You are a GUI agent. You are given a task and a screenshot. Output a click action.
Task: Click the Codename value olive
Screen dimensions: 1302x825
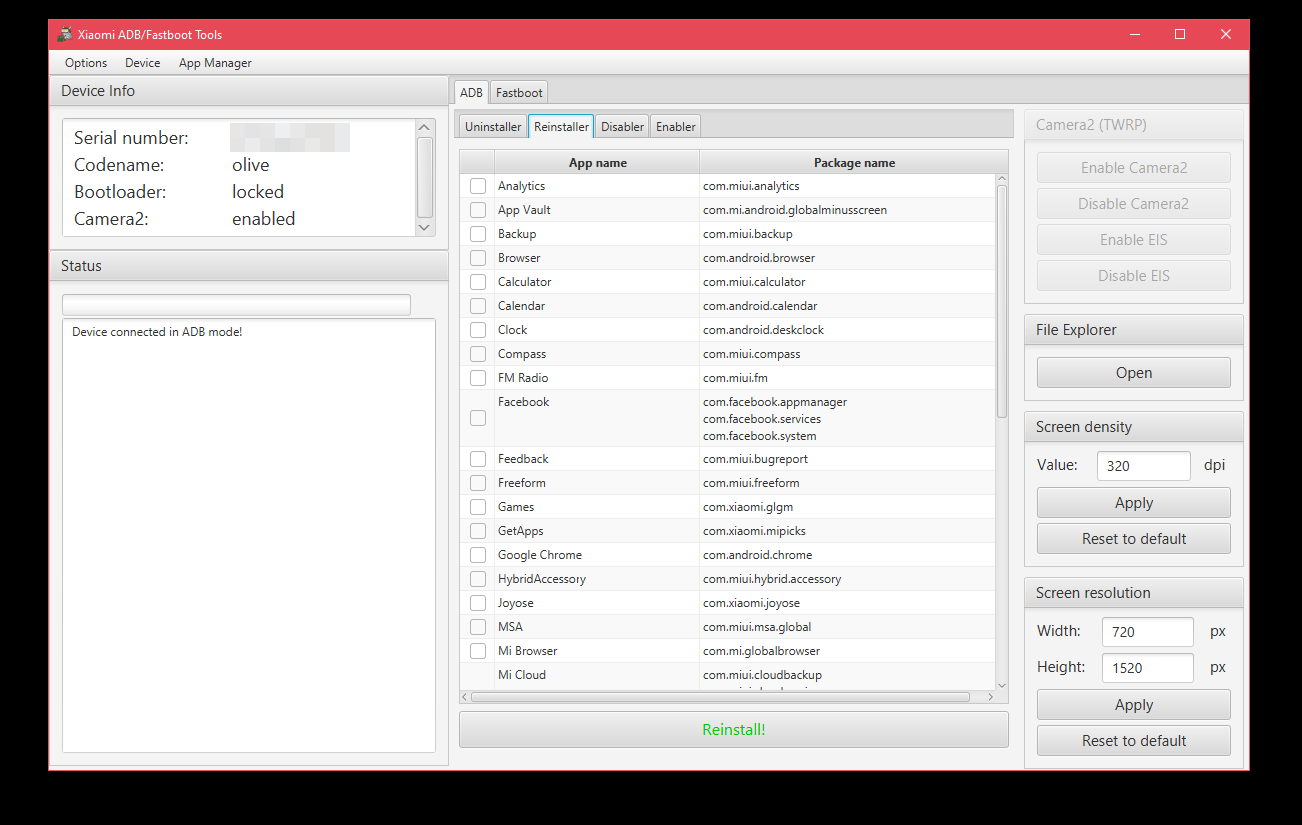click(x=251, y=165)
